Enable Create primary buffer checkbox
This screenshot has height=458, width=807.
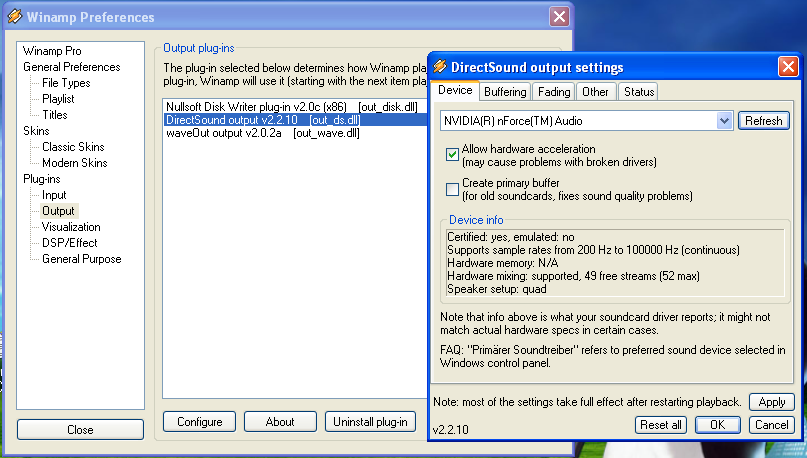click(452, 189)
